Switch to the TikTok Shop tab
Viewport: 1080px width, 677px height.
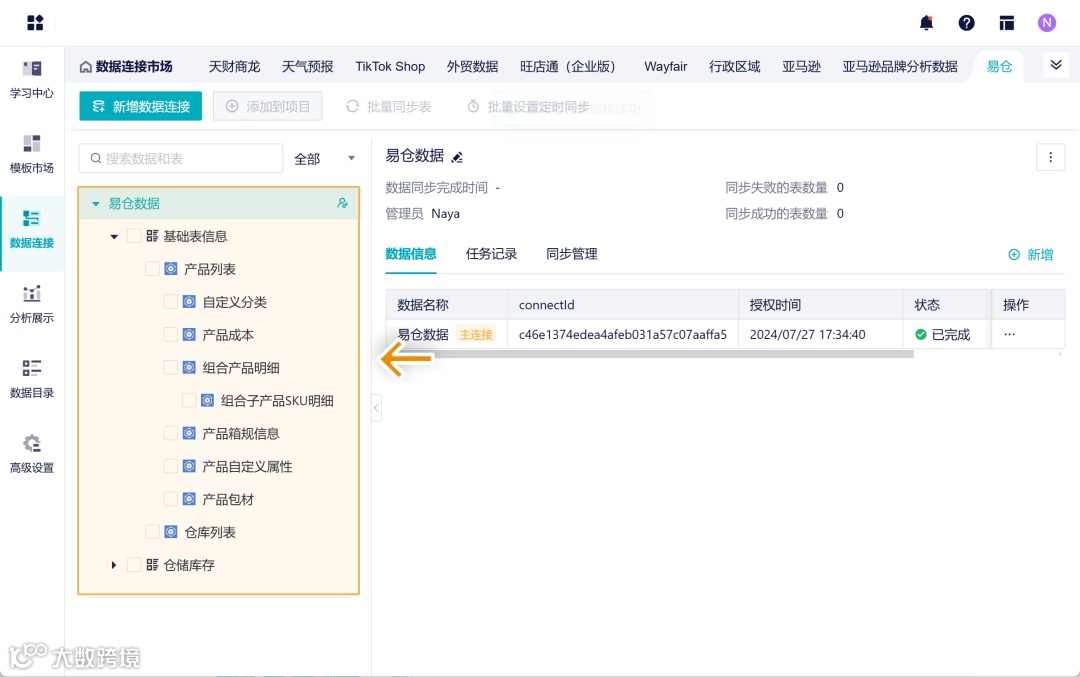pos(389,66)
